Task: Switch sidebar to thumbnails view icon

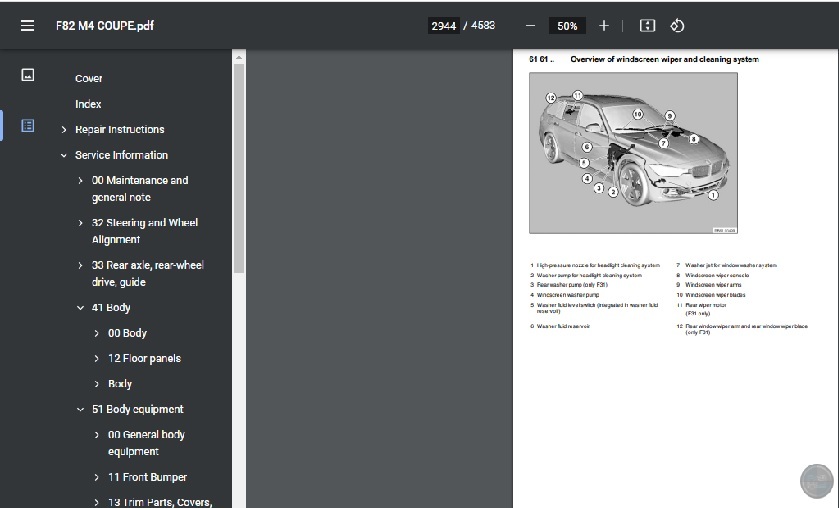Action: [28, 75]
